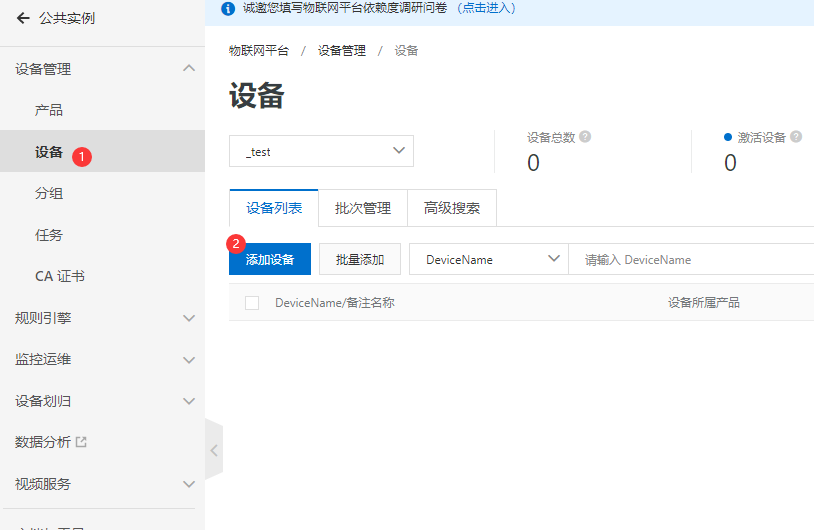Click the 请输入 DeviceName search field
Screen dimensions: 814x530
[x=691, y=259]
